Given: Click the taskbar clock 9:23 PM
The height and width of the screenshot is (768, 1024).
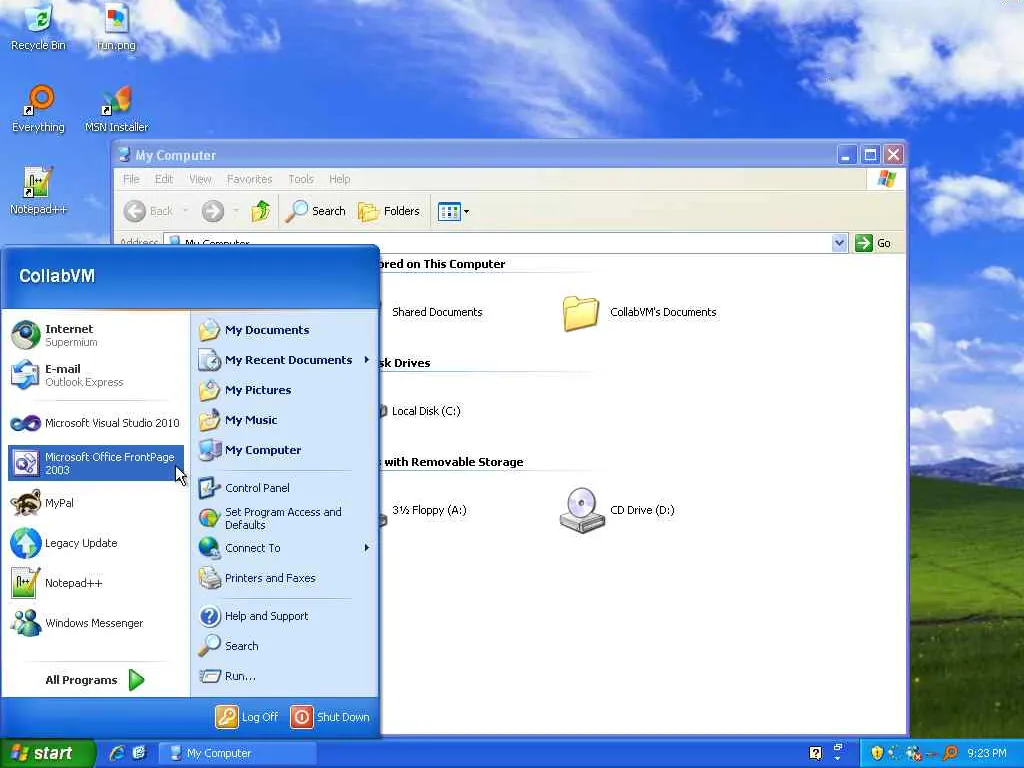Looking at the screenshot, I should 987,753.
